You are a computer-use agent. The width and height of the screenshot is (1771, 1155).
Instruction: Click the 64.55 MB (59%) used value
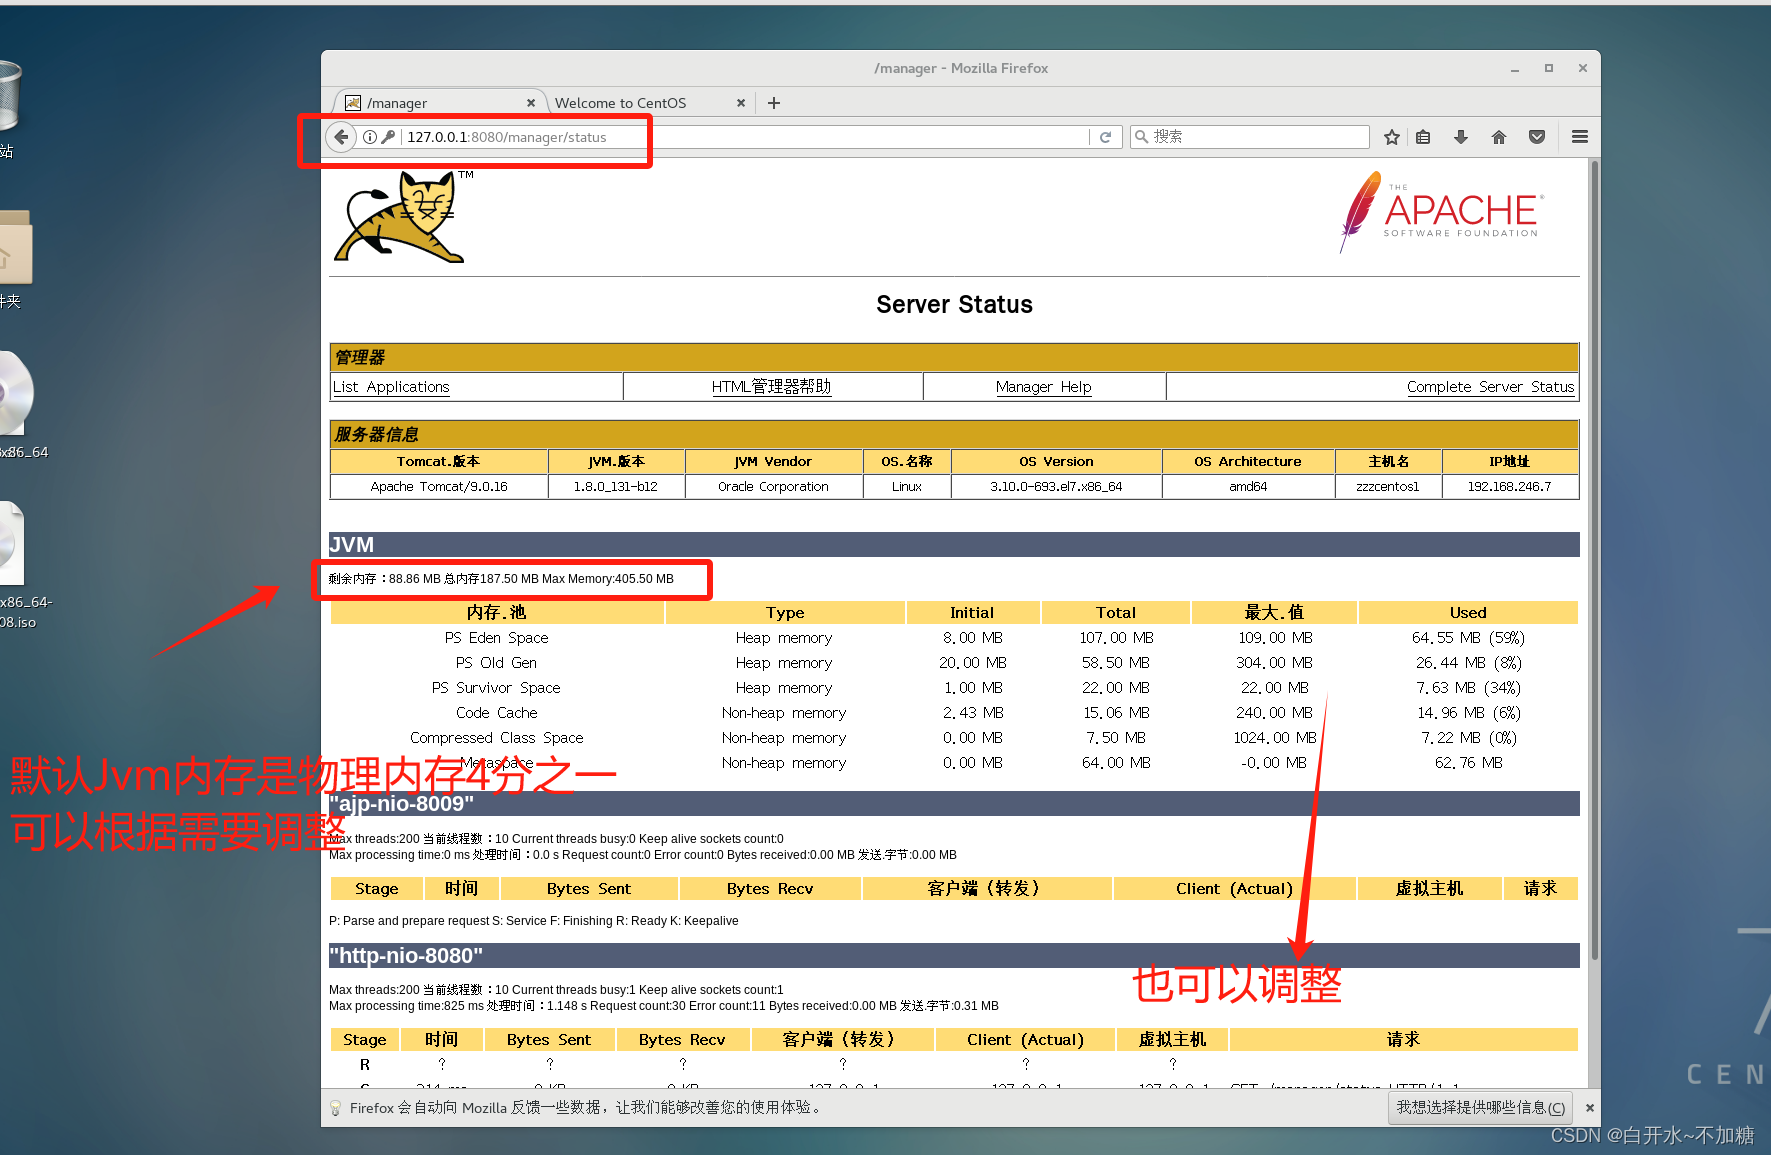coord(1468,638)
